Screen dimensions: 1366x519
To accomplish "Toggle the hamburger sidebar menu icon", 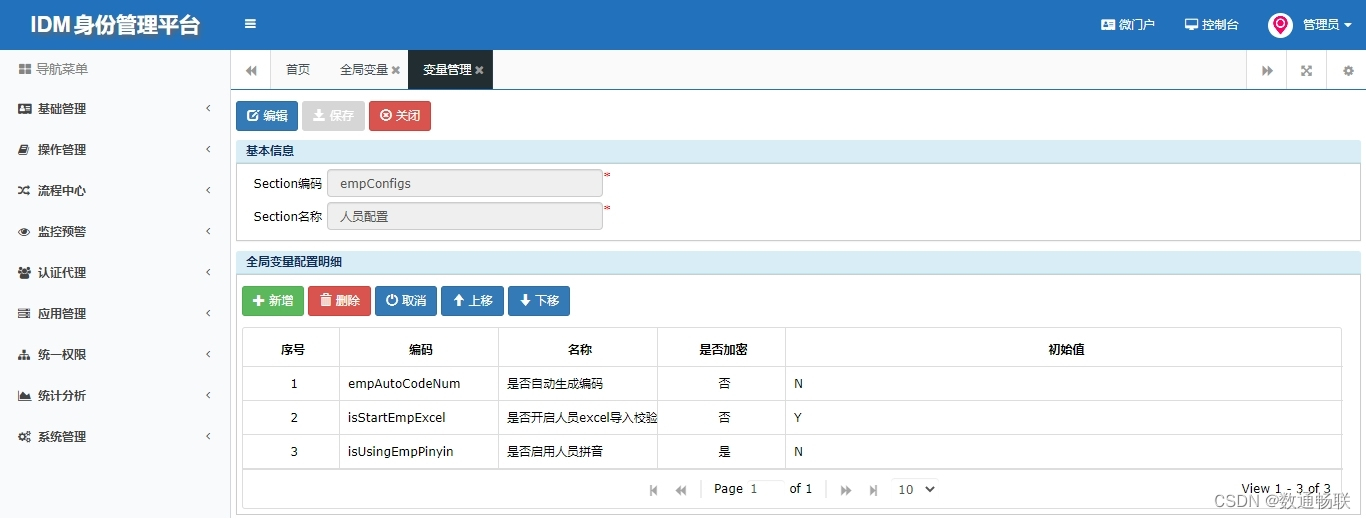I will click(250, 24).
